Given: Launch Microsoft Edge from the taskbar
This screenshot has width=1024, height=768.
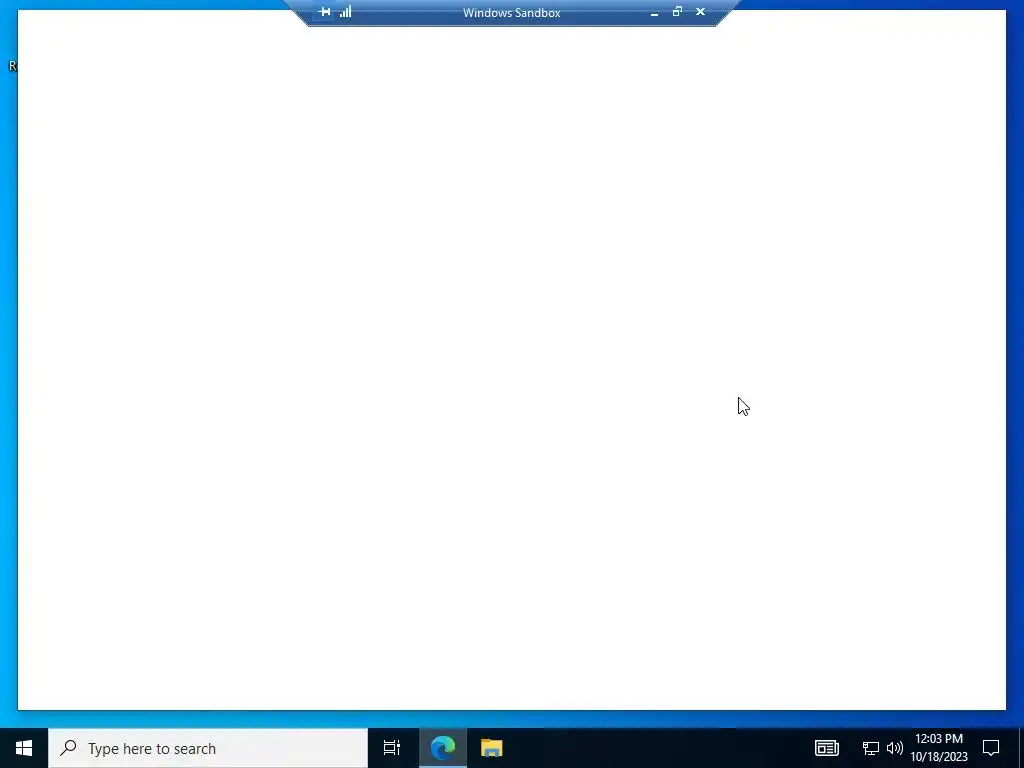Looking at the screenshot, I should click(443, 748).
